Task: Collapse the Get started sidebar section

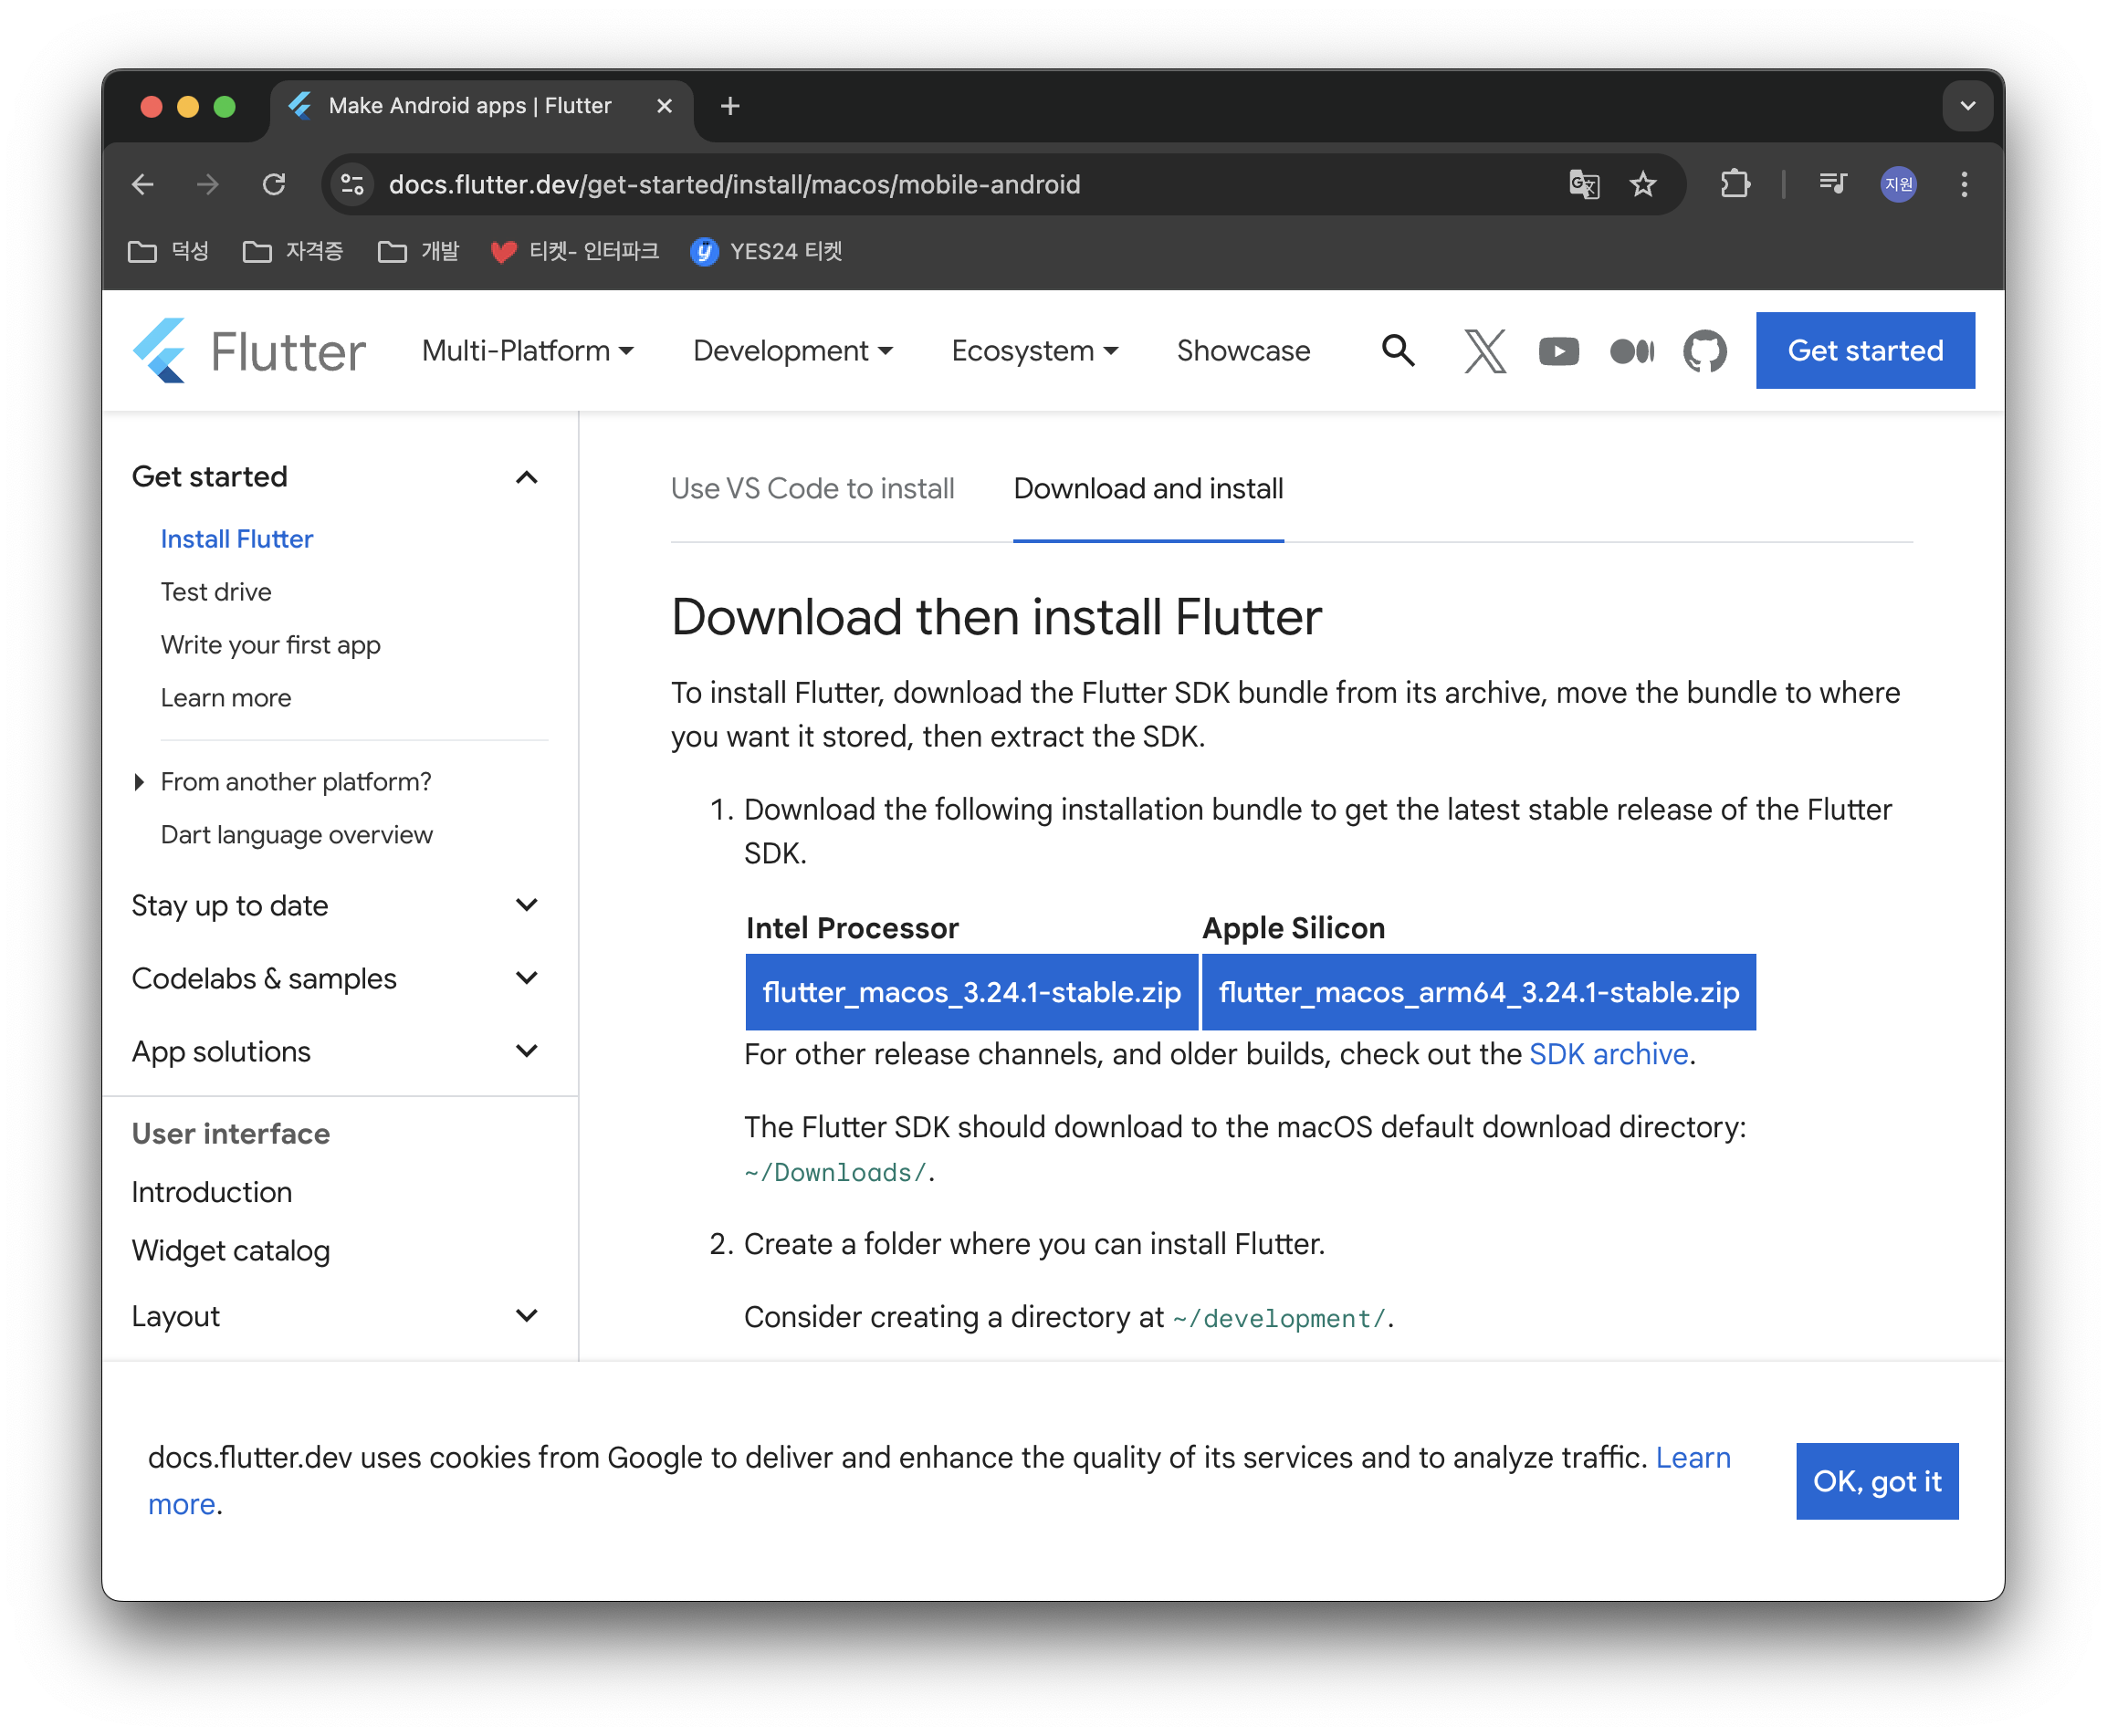Action: (x=526, y=477)
